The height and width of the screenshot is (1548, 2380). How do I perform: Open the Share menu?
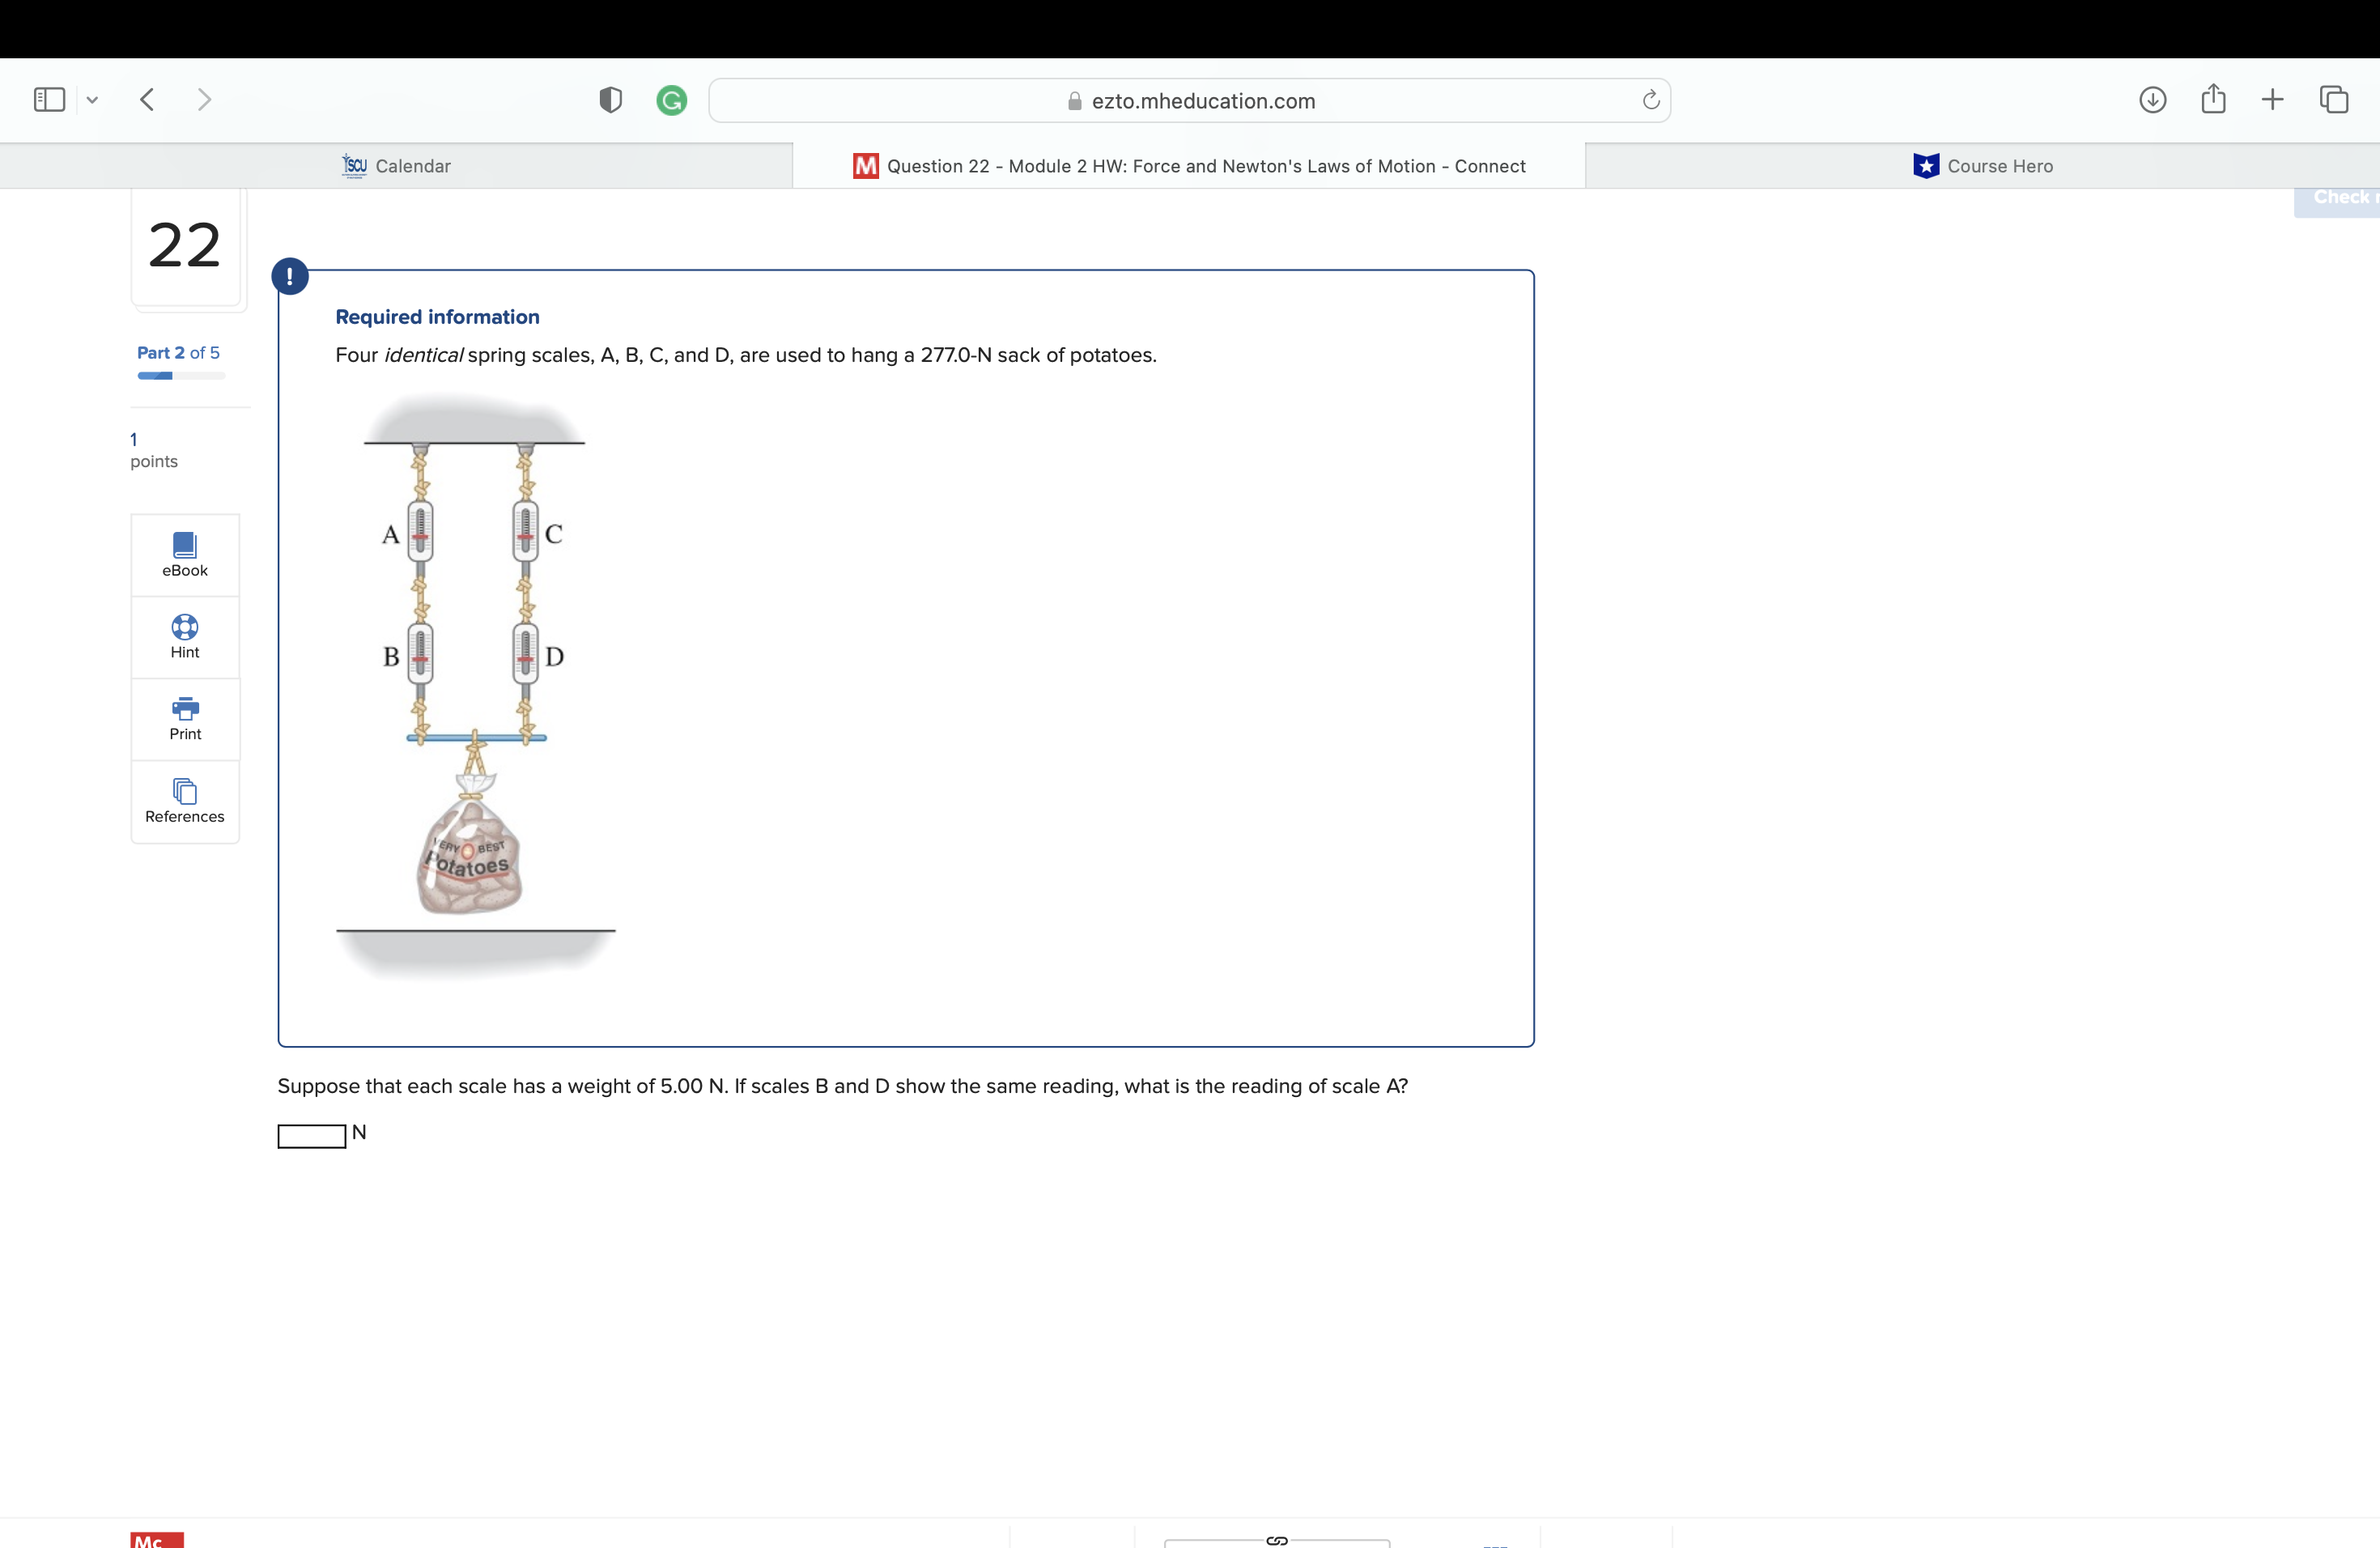pos(2213,99)
